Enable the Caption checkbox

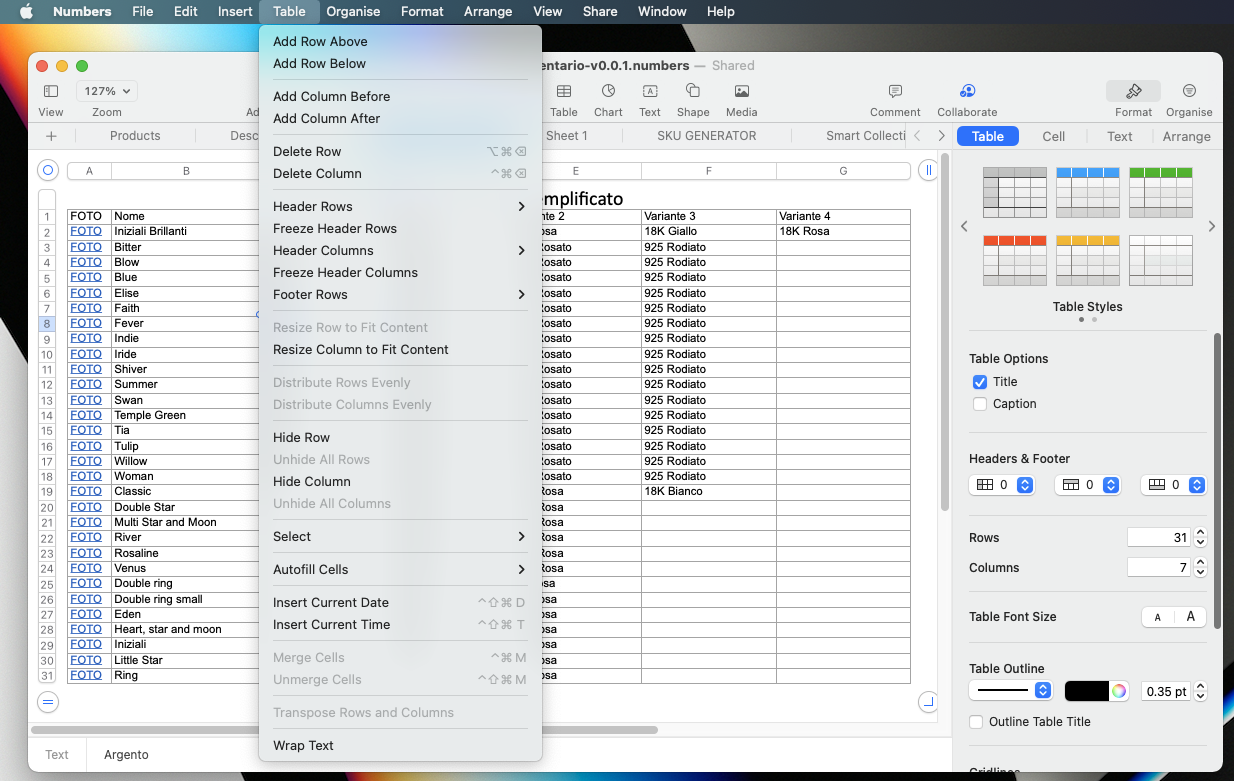coord(980,404)
